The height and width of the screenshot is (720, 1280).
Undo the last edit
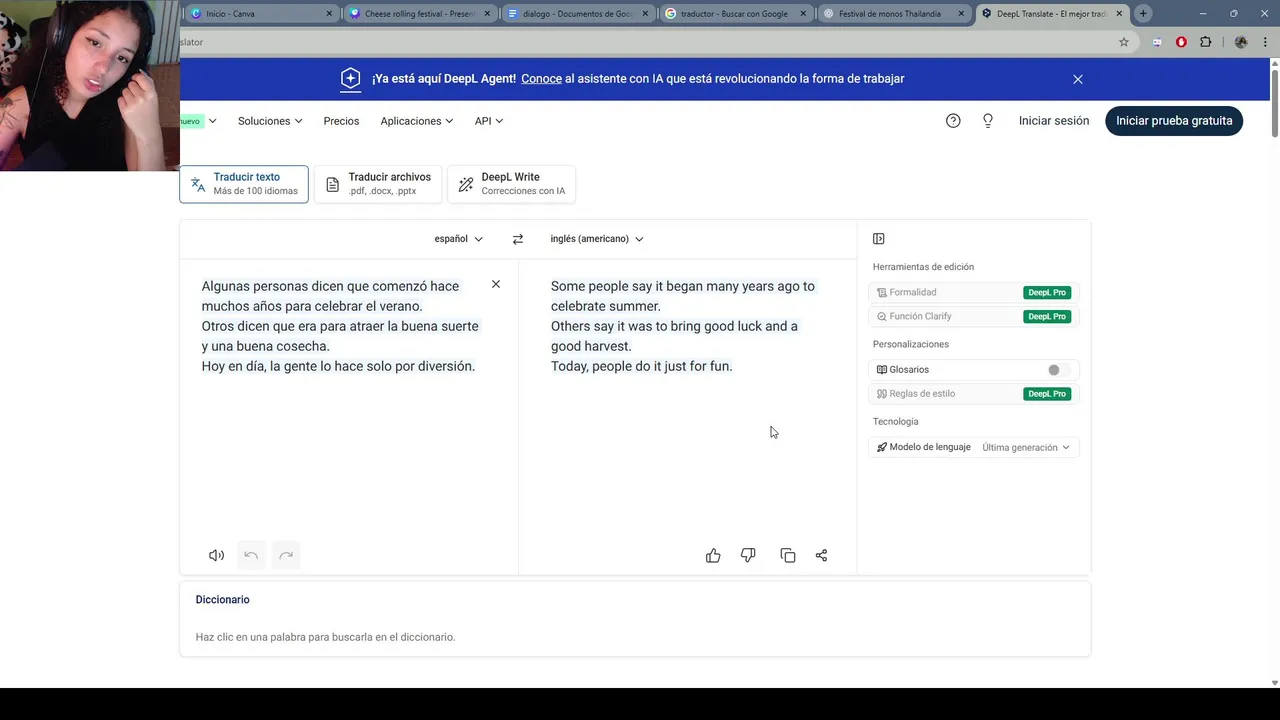tap(251, 556)
